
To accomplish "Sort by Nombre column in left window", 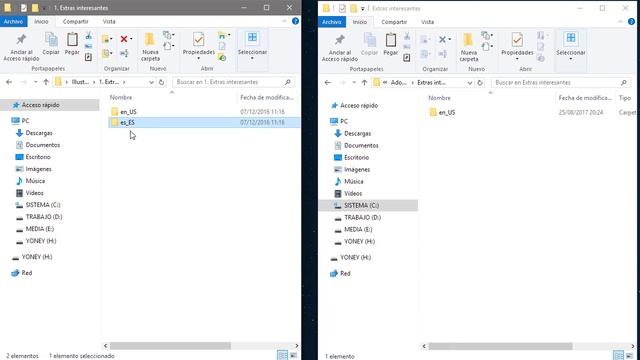I will pos(121,98).
